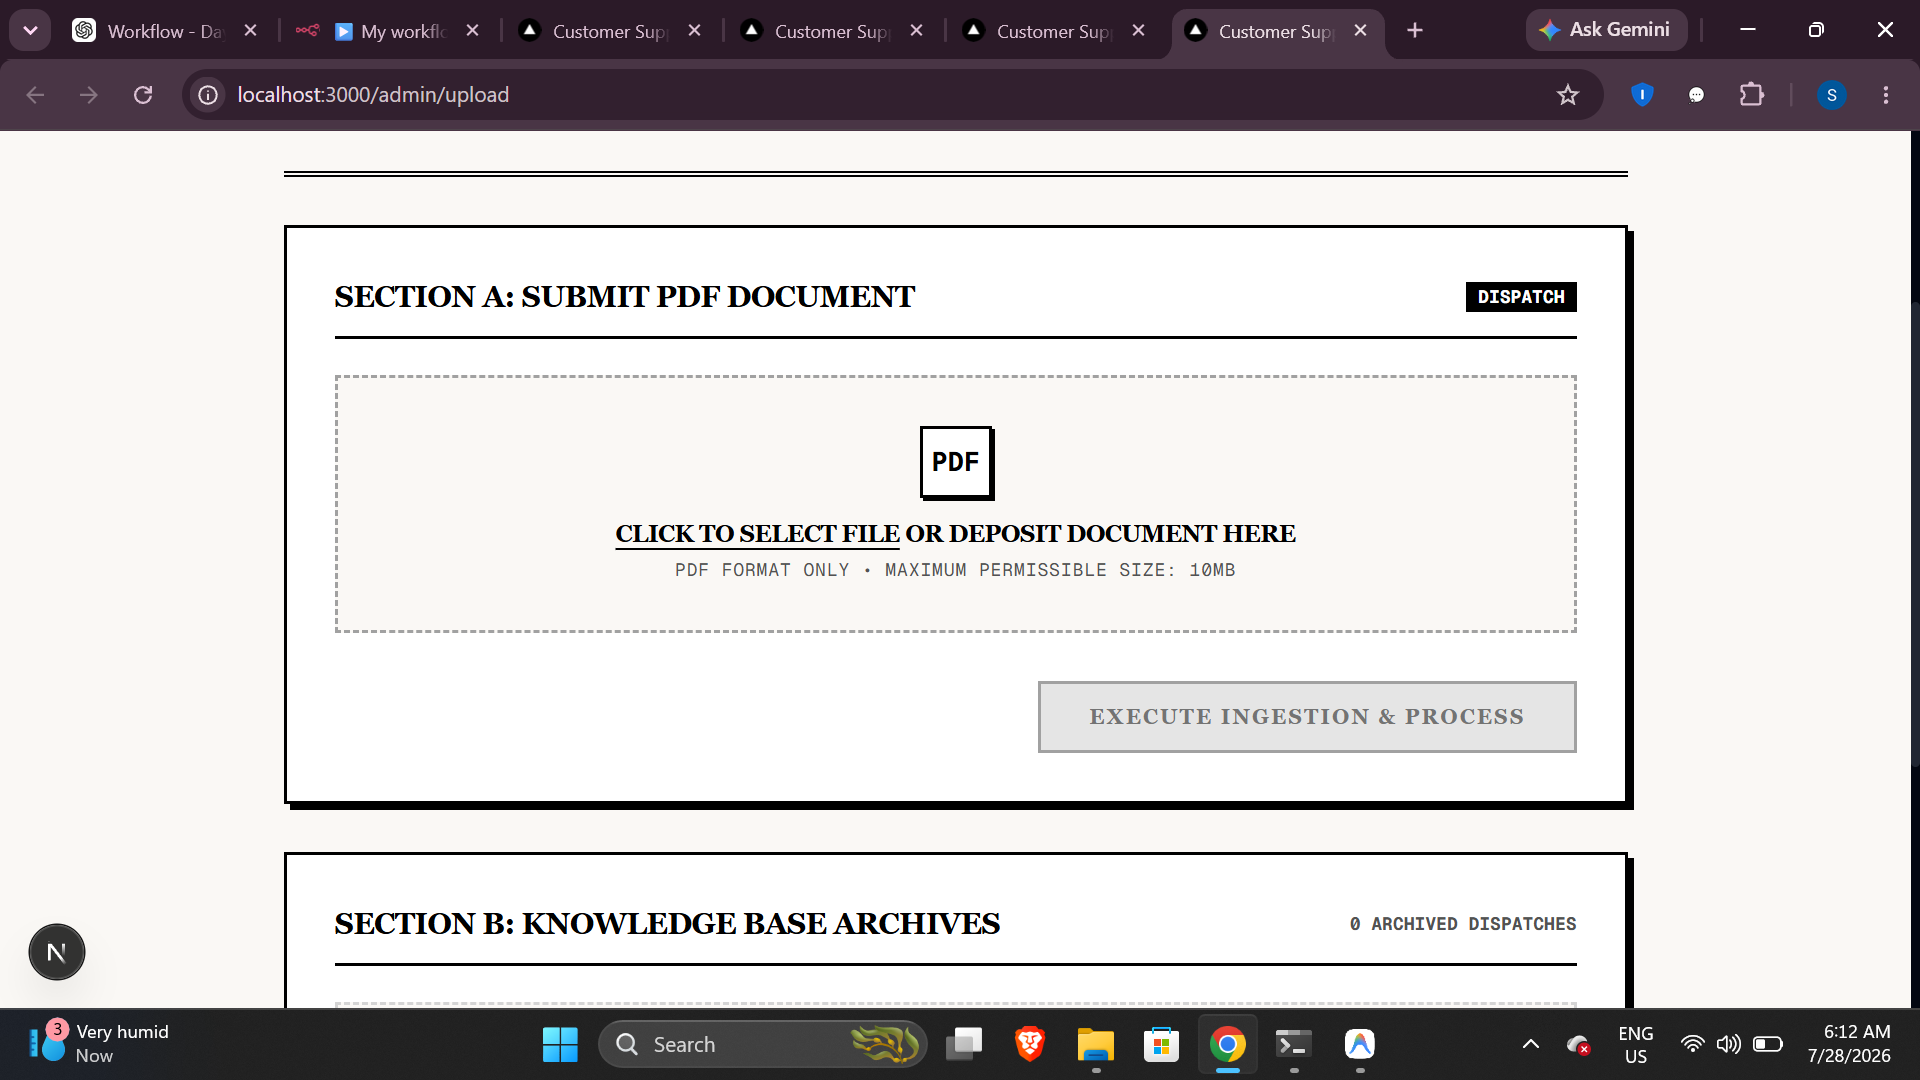
Task: Open File Explorer from taskbar
Action: (1095, 1044)
